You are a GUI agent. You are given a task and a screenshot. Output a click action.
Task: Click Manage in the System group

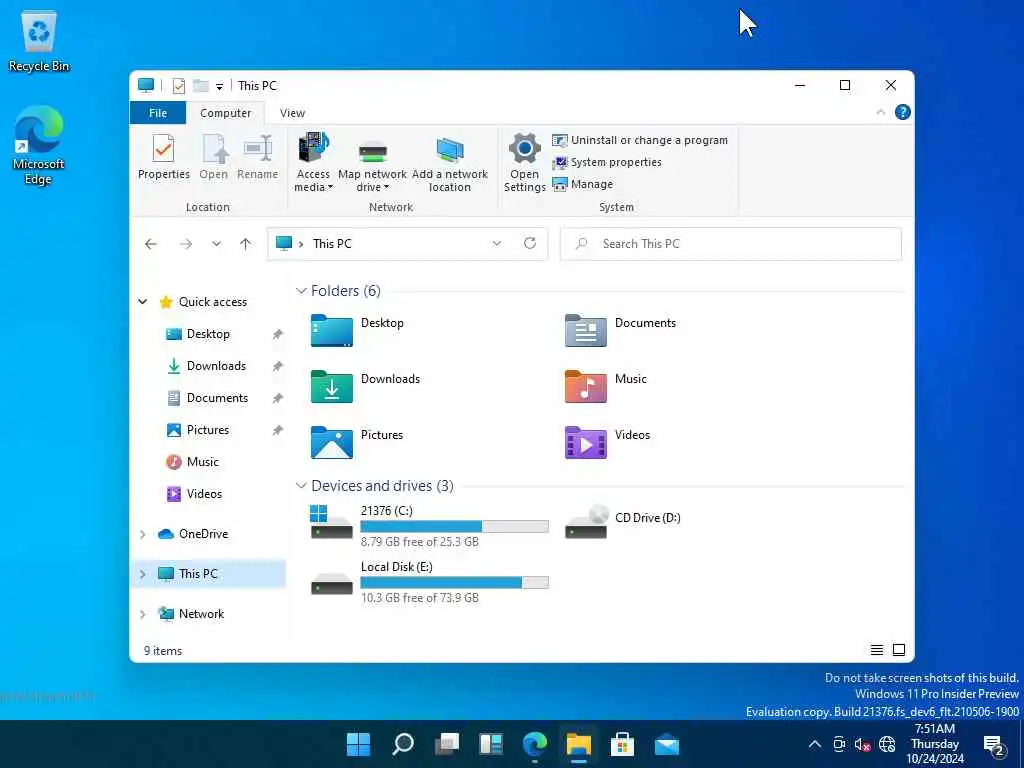coord(583,184)
